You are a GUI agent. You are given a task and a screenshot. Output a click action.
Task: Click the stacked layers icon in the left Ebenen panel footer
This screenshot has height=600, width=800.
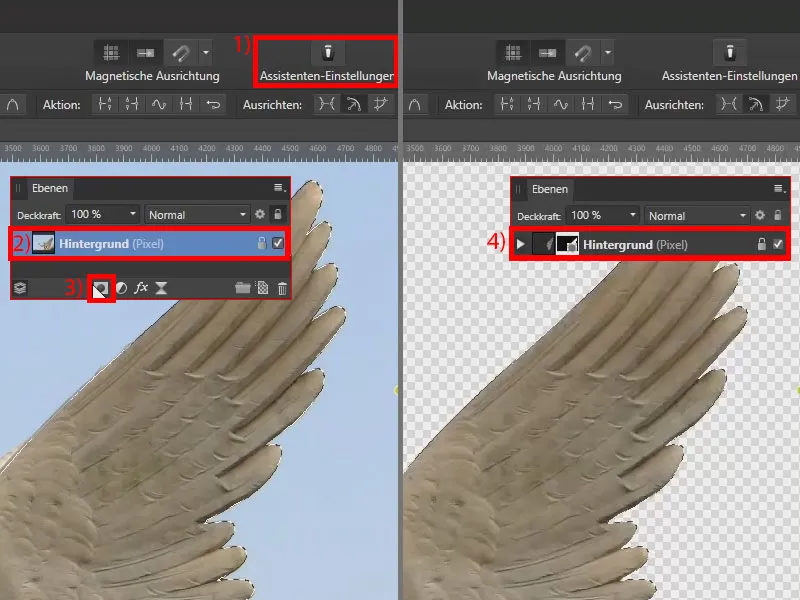tap(20, 288)
